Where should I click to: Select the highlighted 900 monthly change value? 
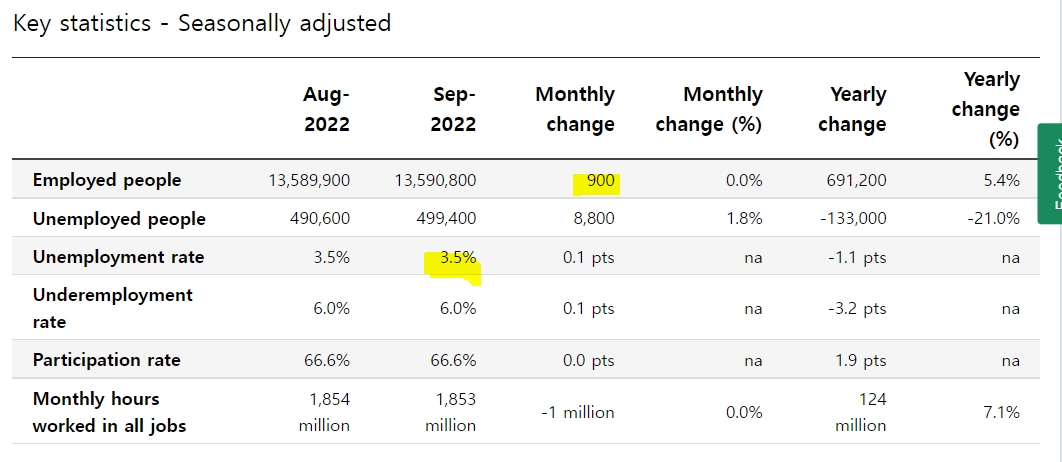tap(600, 181)
